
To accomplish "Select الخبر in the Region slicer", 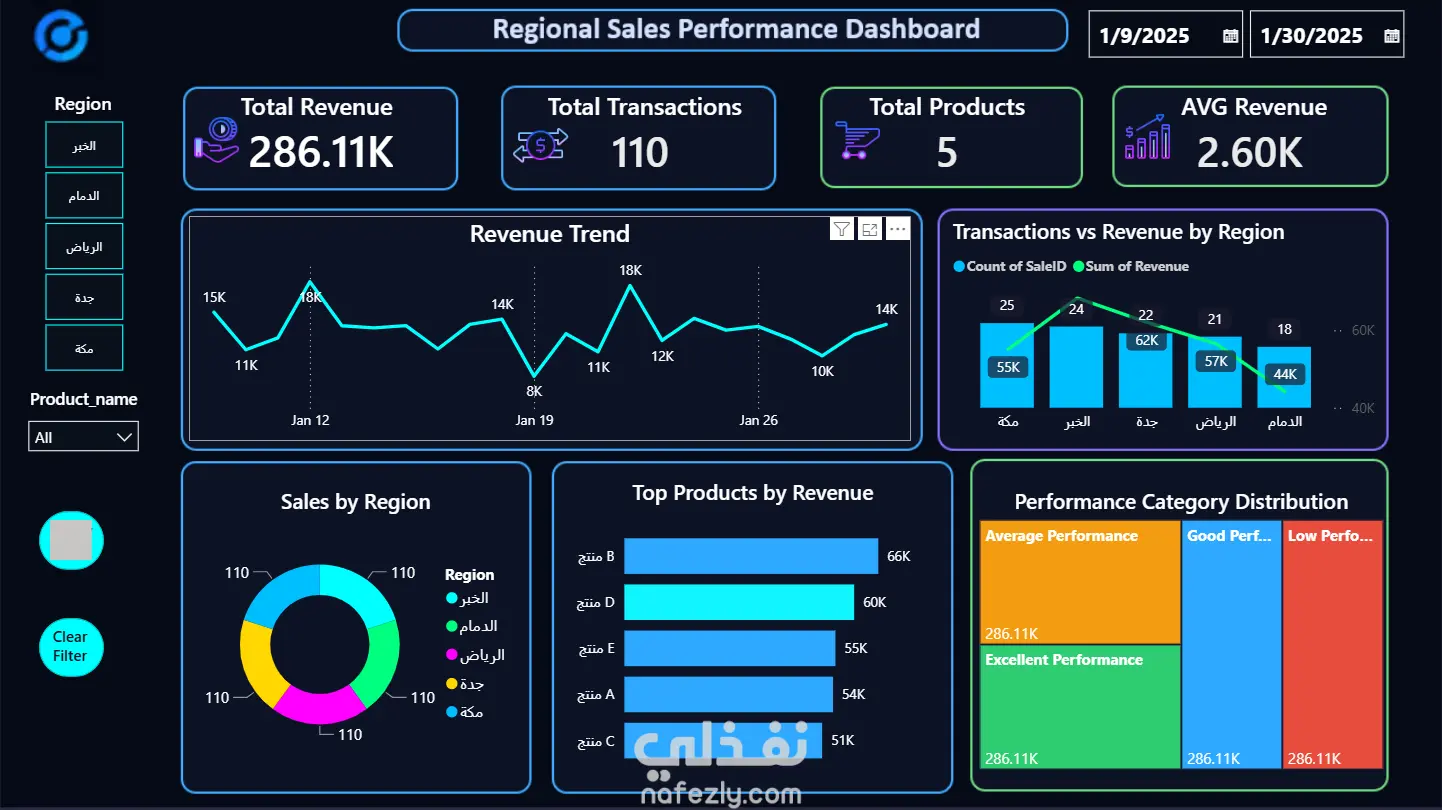I will pos(84,146).
